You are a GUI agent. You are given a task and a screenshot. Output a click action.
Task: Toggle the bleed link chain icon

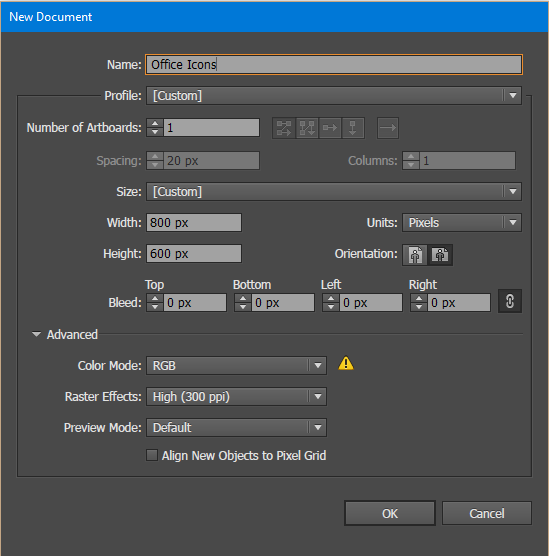coord(510,301)
